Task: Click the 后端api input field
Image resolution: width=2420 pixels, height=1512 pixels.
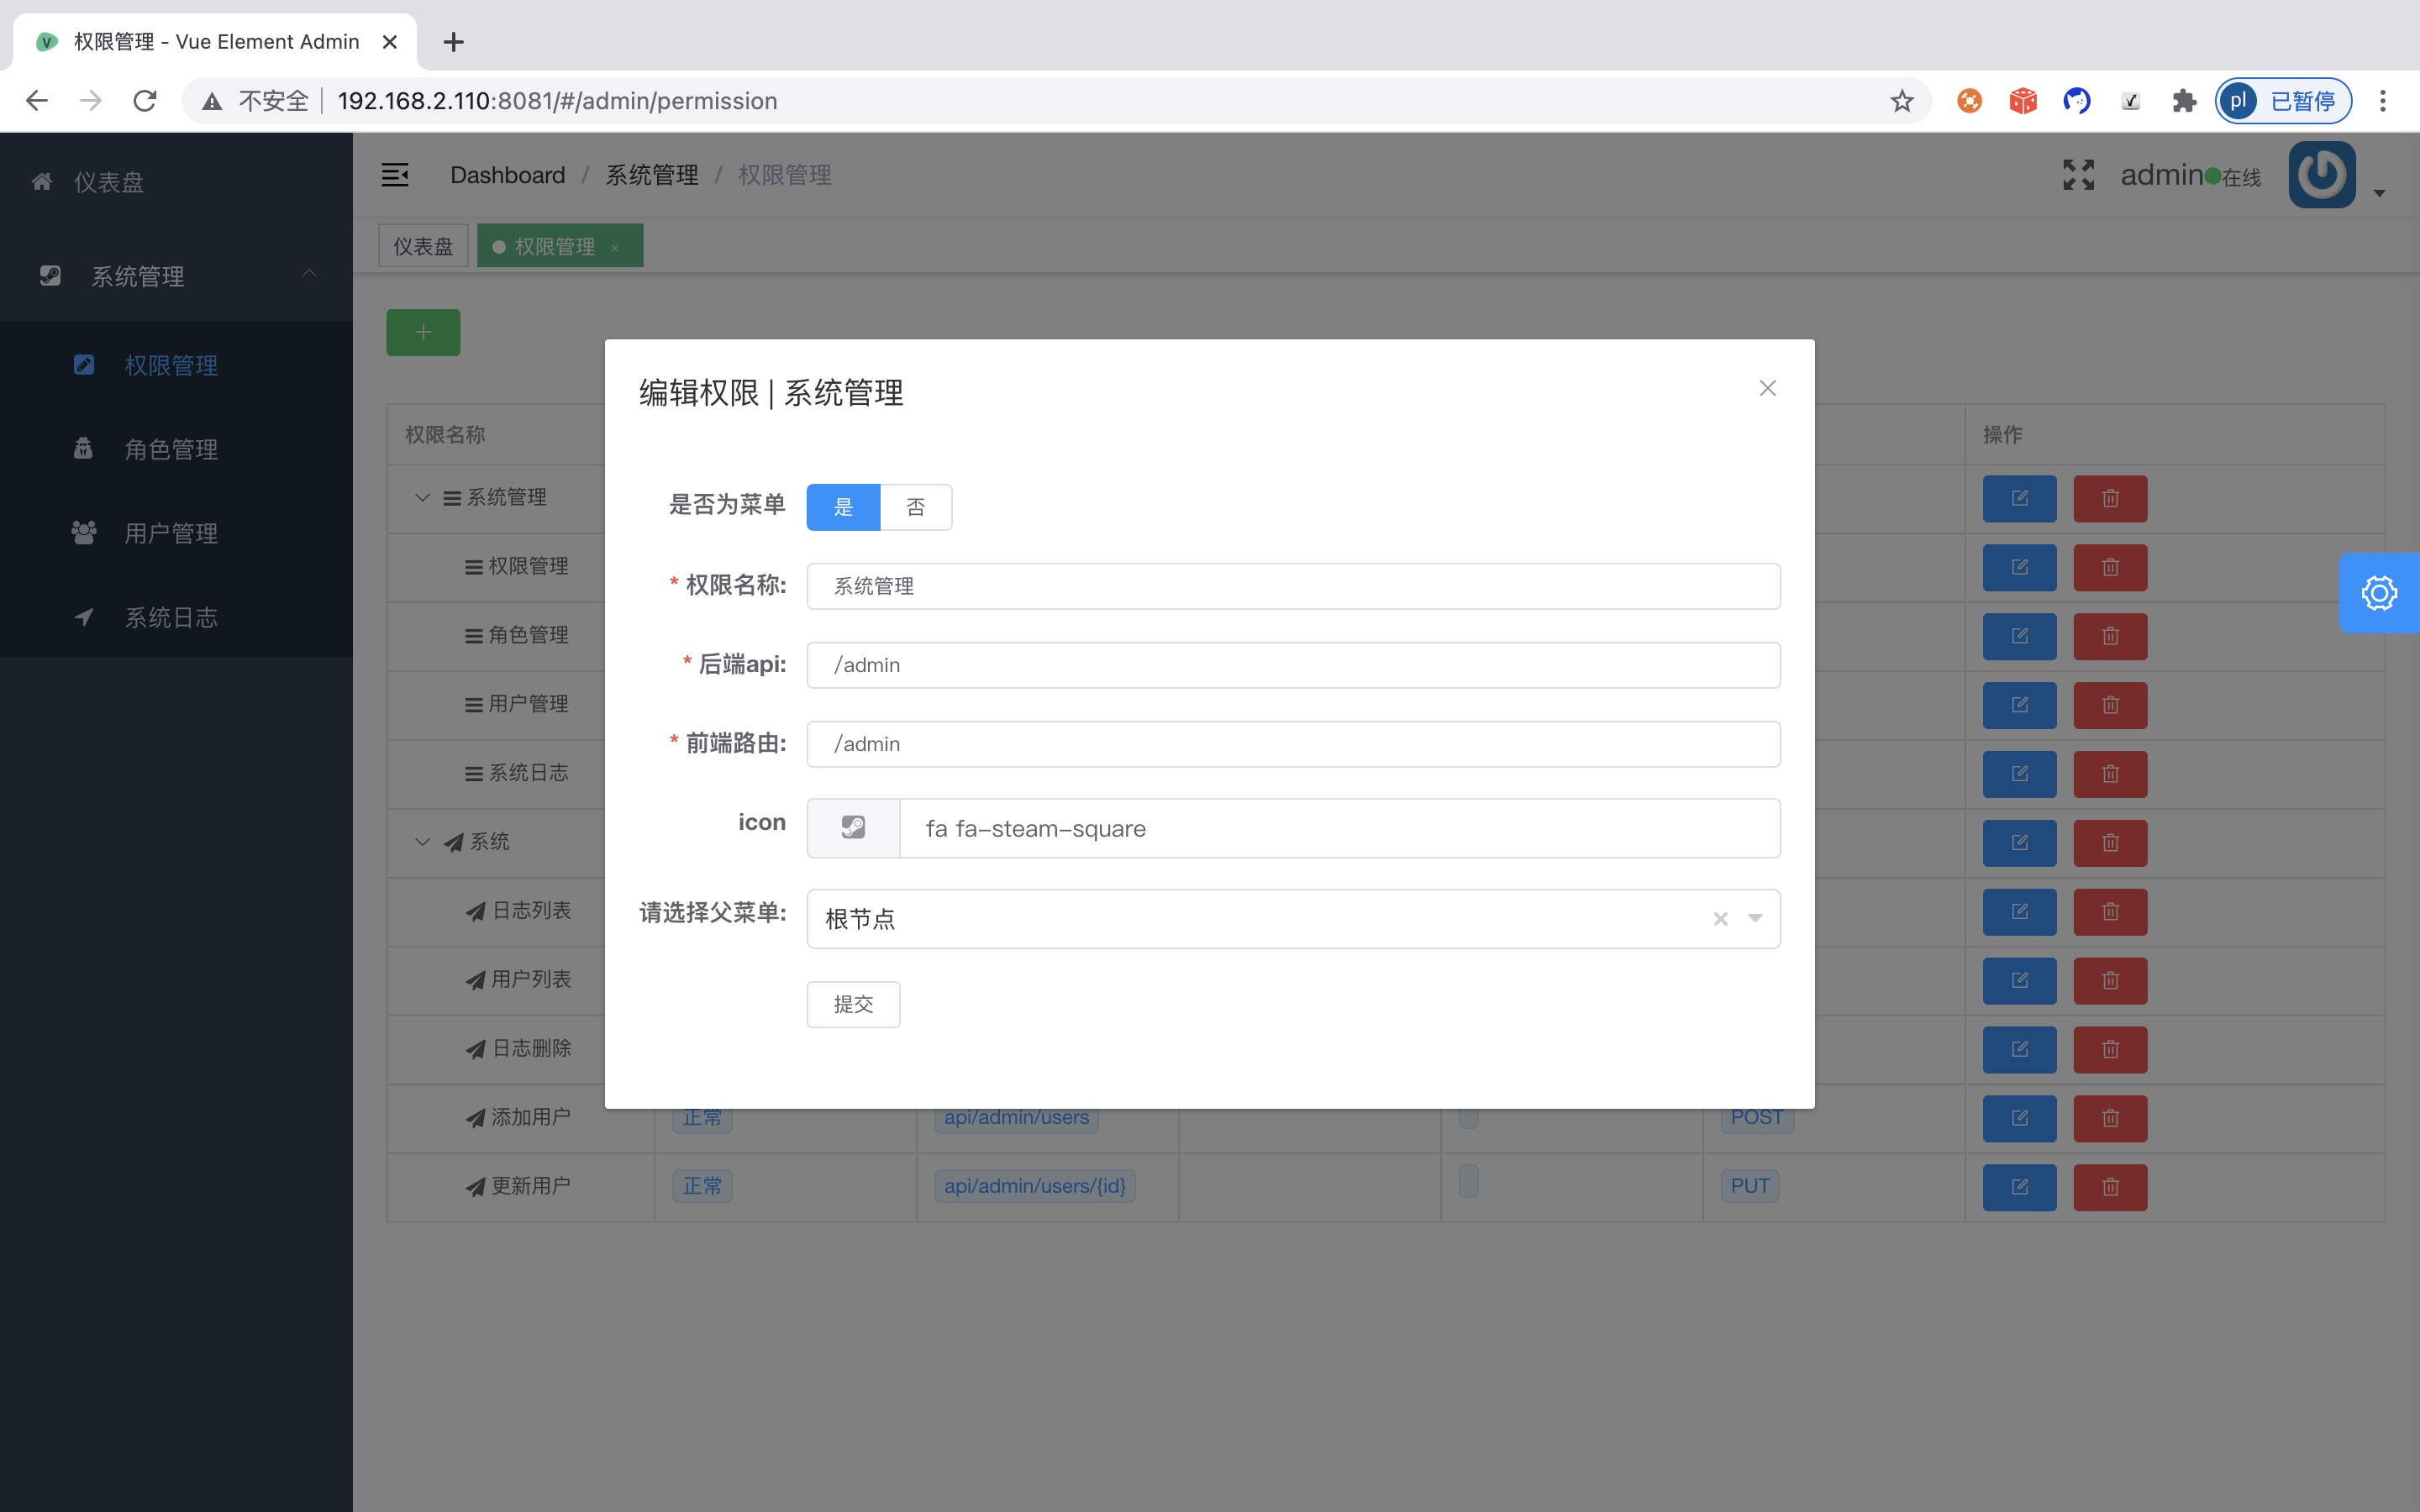Action: [1292, 665]
